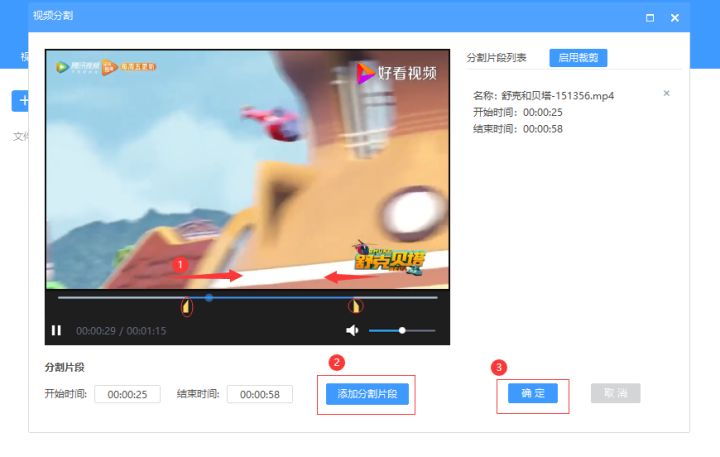Select the left yellow start marker
This screenshot has width=720, height=457.
tap(186, 306)
